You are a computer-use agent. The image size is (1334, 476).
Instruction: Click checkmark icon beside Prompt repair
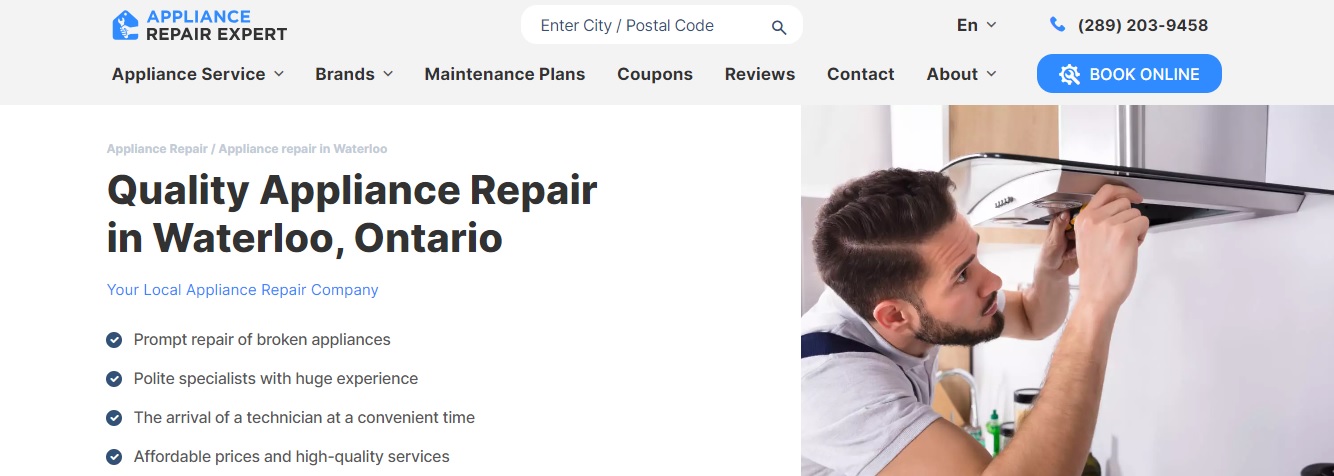(114, 340)
